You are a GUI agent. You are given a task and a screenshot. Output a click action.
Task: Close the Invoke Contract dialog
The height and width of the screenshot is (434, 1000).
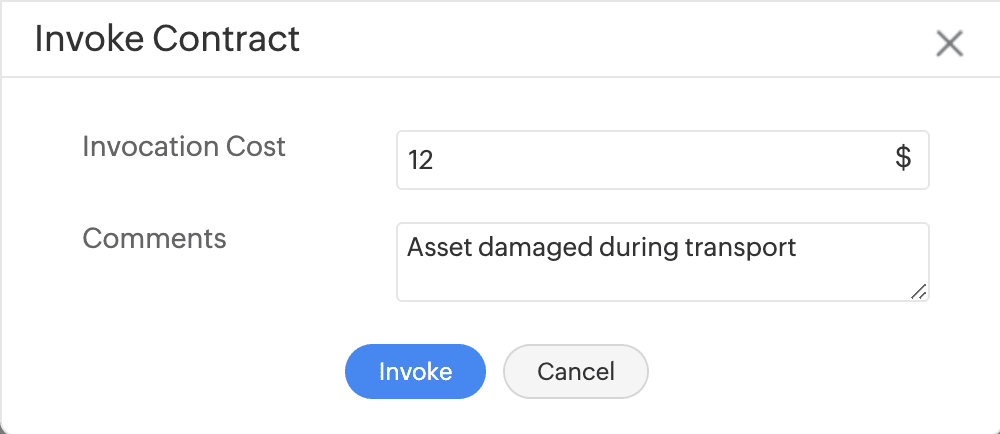click(x=948, y=43)
